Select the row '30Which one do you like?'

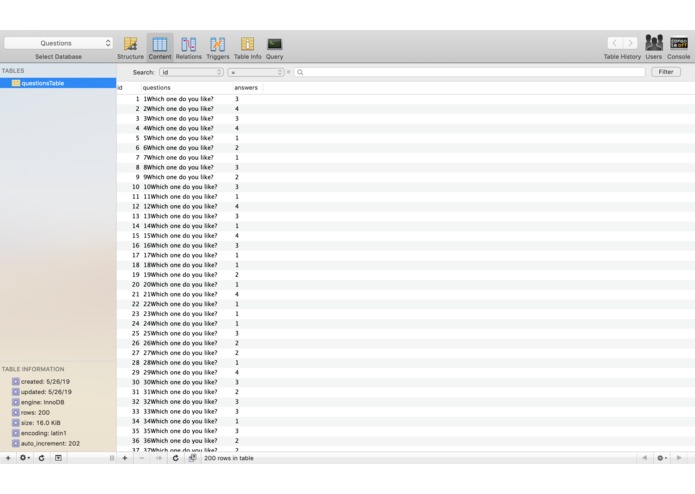click(406, 382)
